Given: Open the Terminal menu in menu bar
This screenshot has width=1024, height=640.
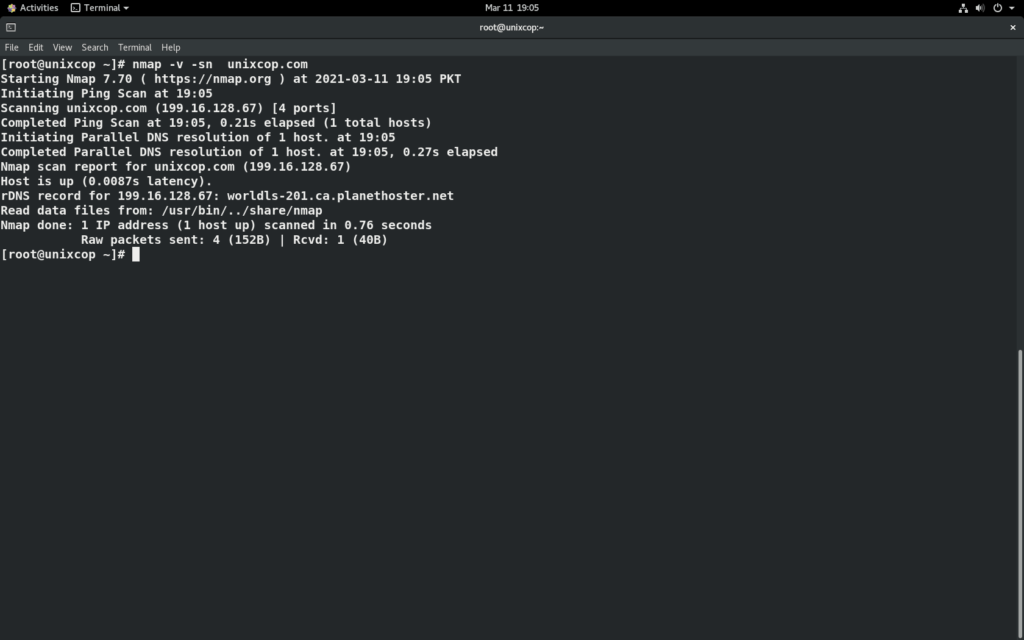Looking at the screenshot, I should (135, 48).
